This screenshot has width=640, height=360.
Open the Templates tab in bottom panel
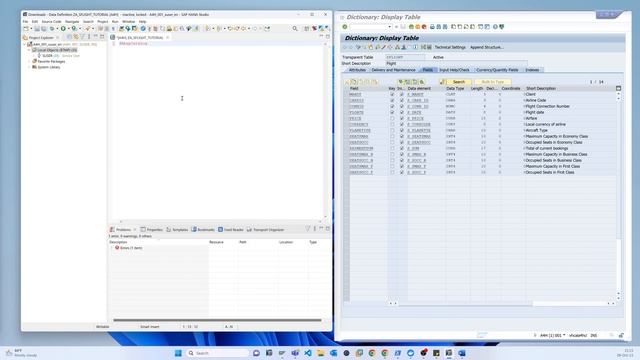[177, 229]
